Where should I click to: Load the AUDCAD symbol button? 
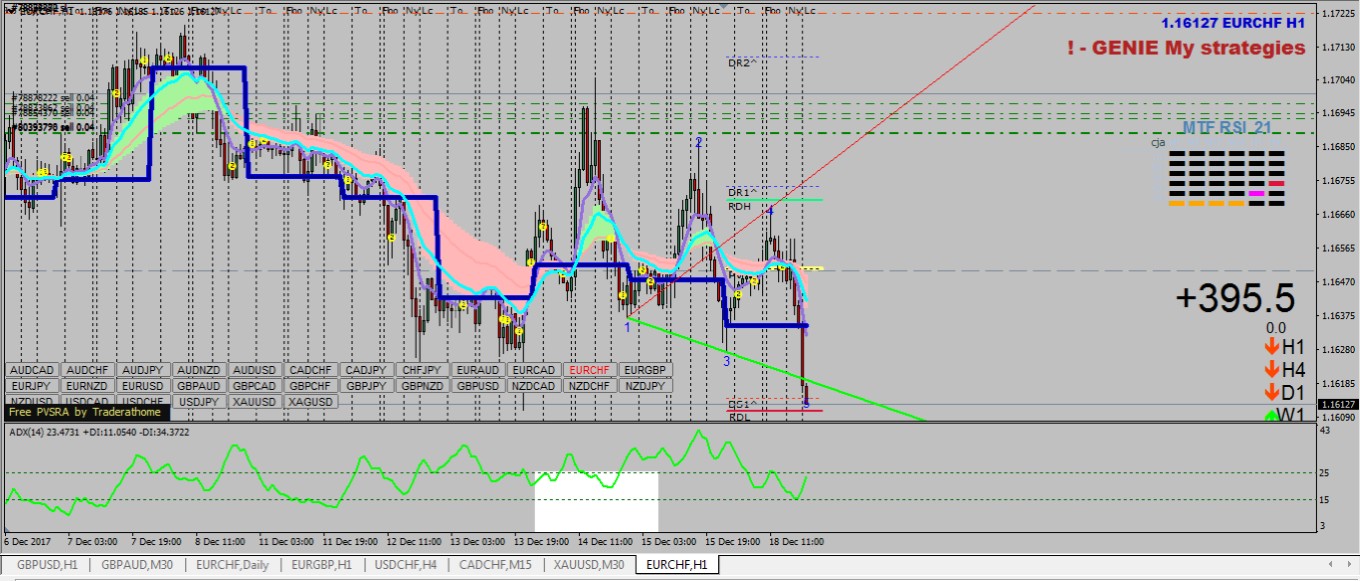32,370
